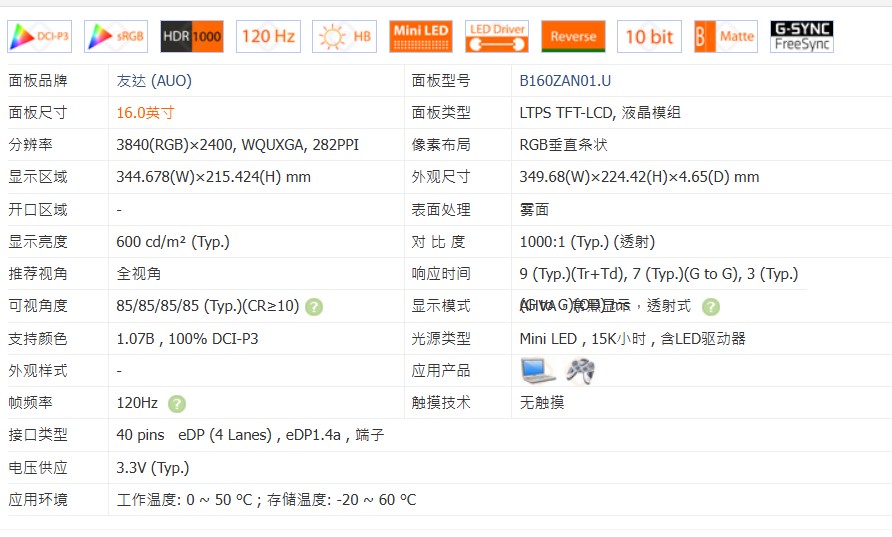
Task: Click the 120 Hz refresh rate badge
Action: tap(268, 37)
